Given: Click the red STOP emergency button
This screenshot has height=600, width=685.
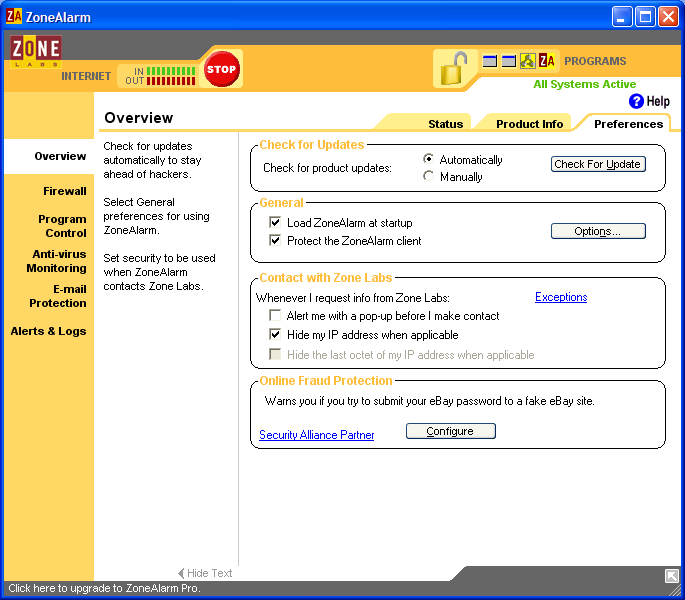Looking at the screenshot, I should [x=221, y=70].
